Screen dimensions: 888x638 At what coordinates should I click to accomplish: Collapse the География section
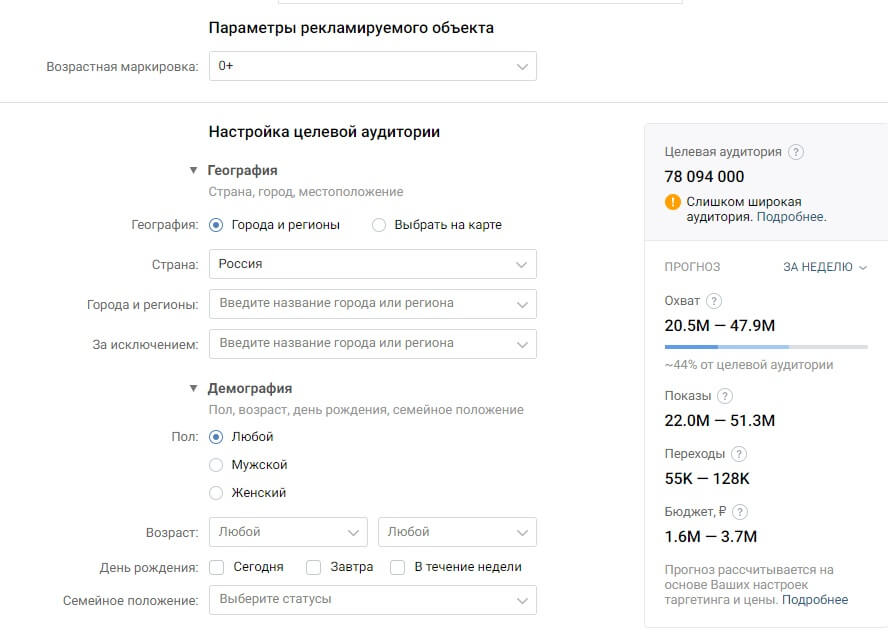193,170
